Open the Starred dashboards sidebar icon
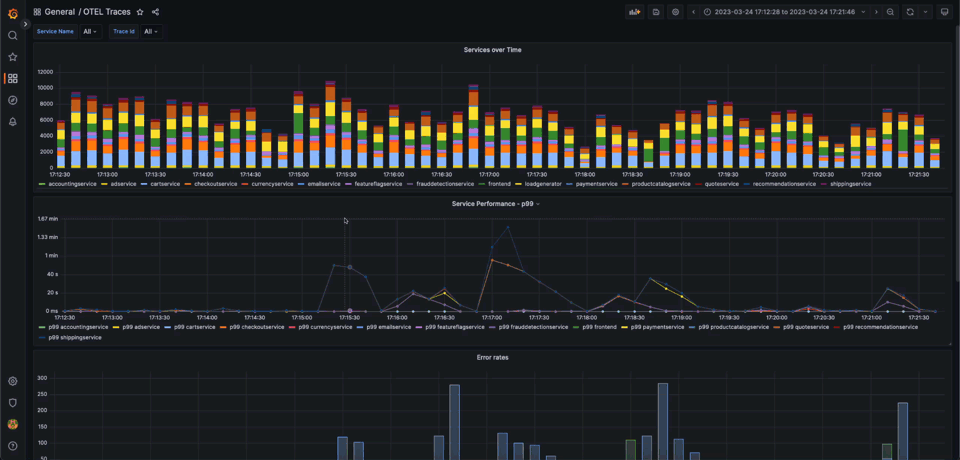Screen dimensions: 960x460 tap(13, 57)
